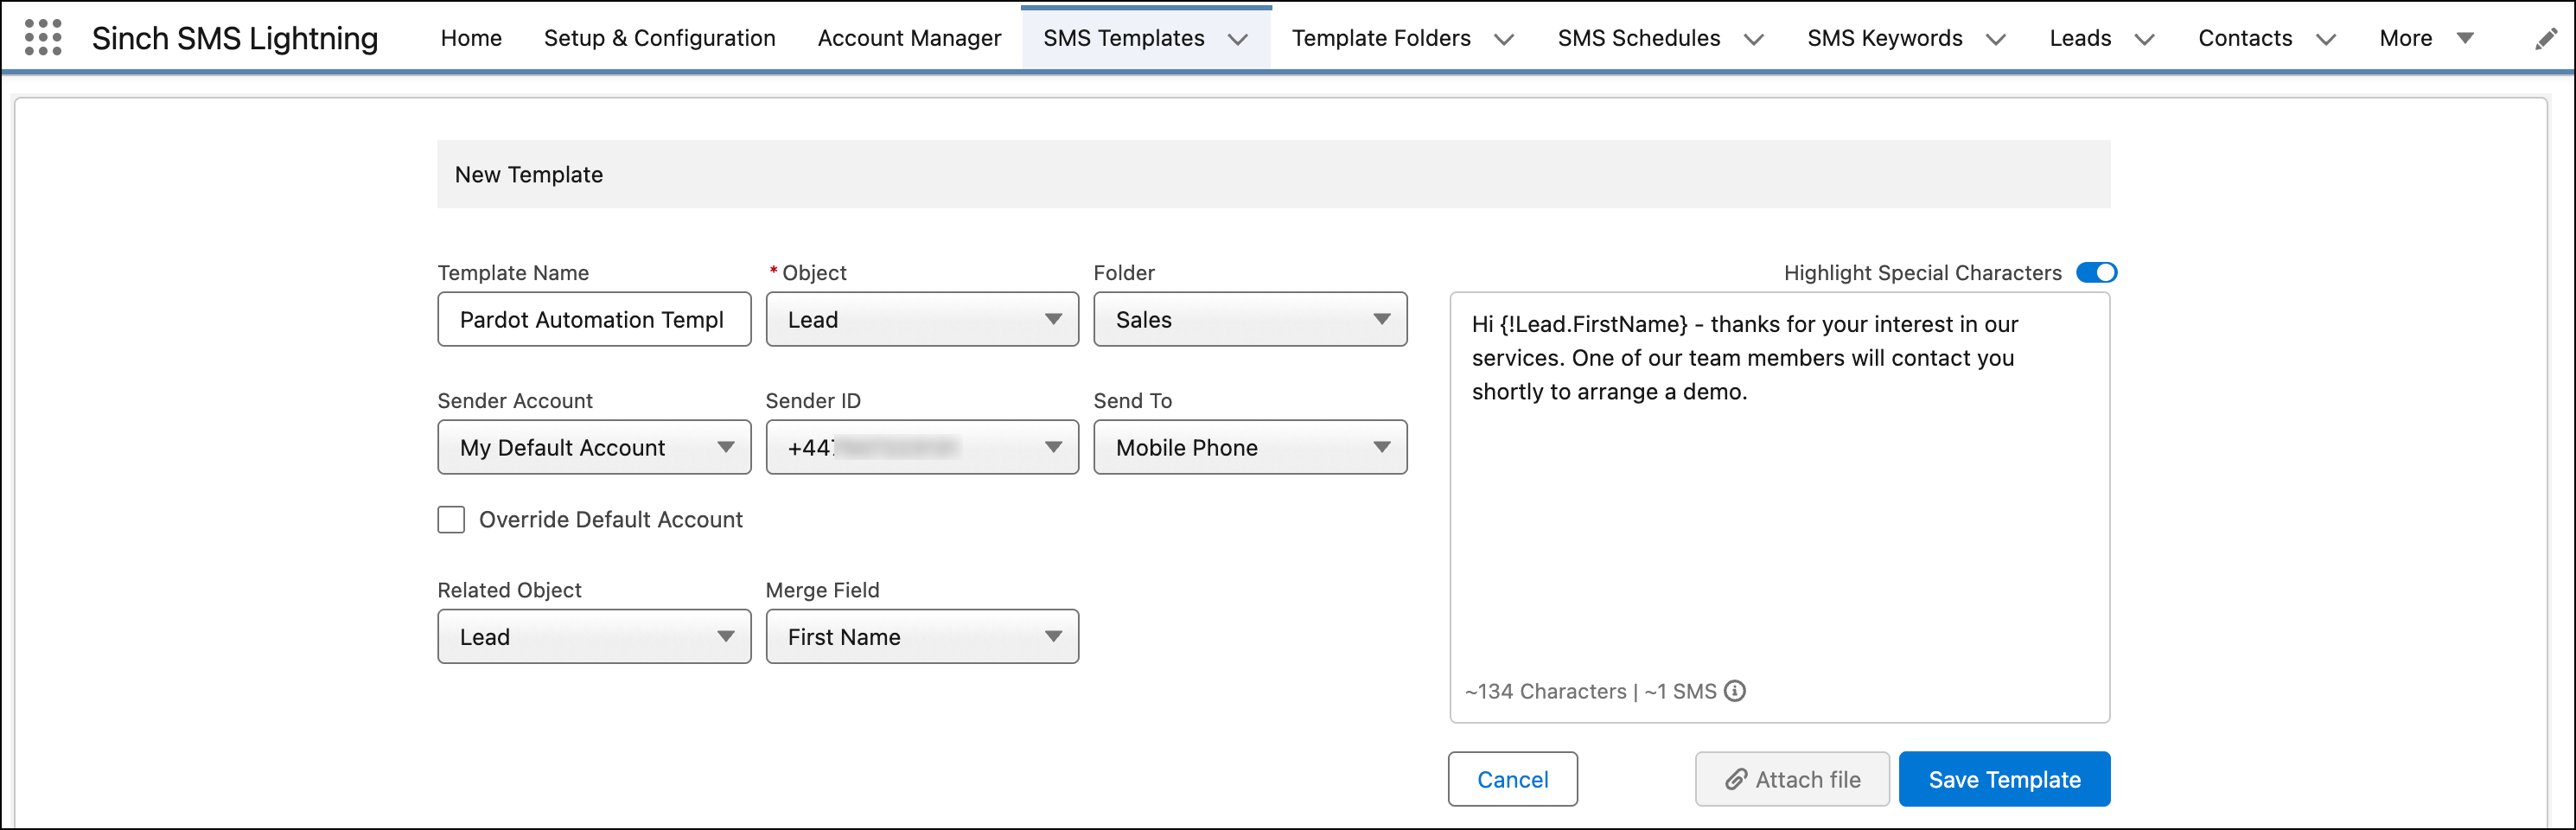Click the pencil edit navigation icon
Viewport: 2576px width, 830px height.
2545,39
